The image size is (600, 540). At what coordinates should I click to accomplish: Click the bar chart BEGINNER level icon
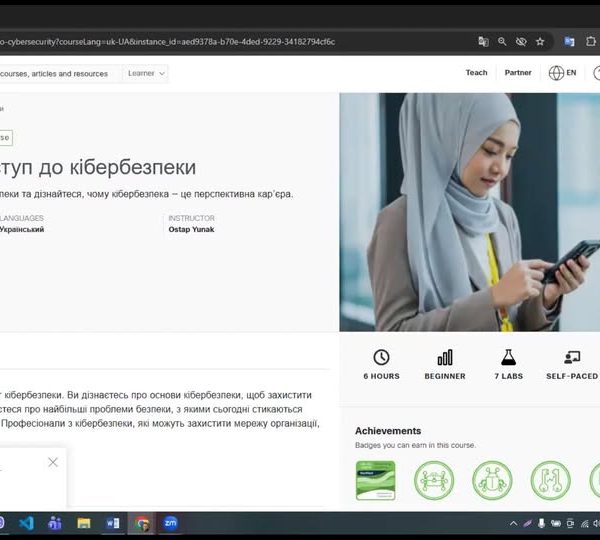[x=445, y=357]
